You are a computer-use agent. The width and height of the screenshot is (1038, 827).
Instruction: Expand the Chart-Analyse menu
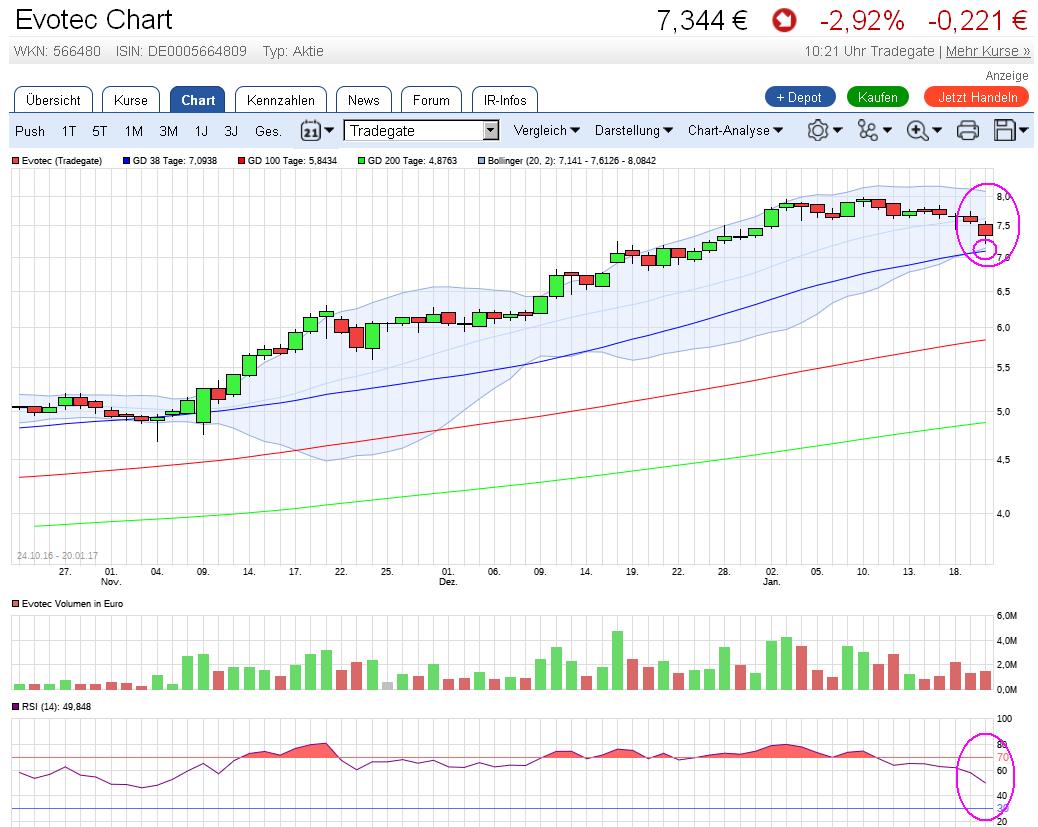pos(735,130)
